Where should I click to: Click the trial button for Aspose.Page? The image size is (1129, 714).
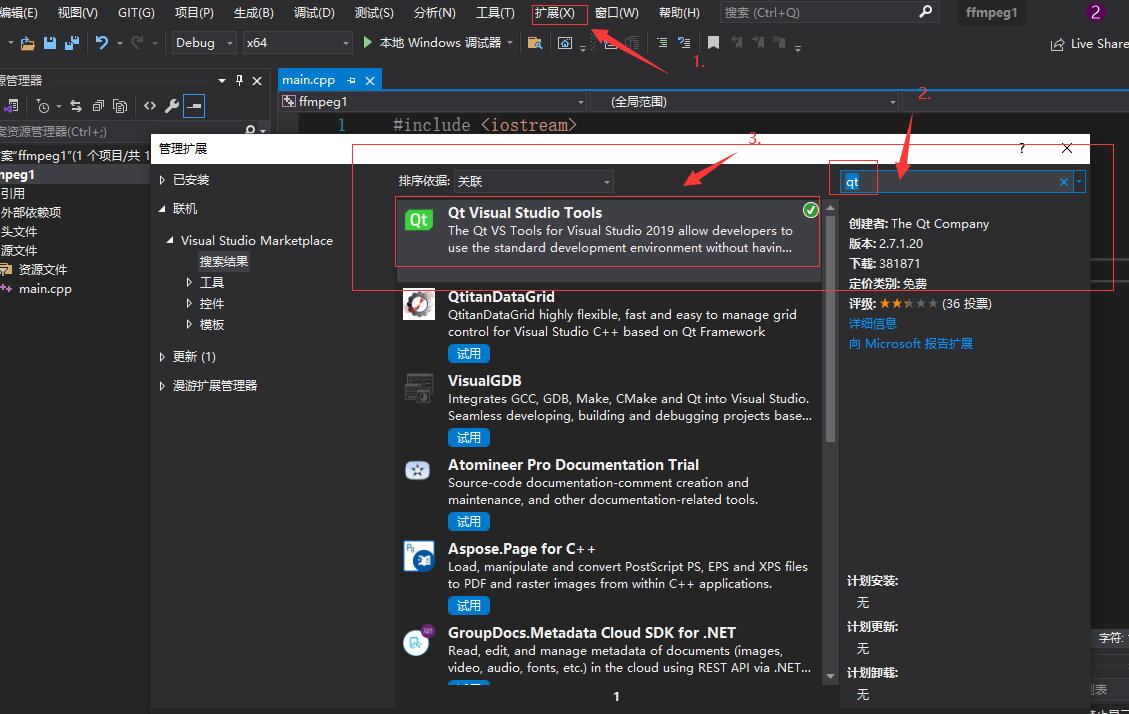tap(469, 605)
